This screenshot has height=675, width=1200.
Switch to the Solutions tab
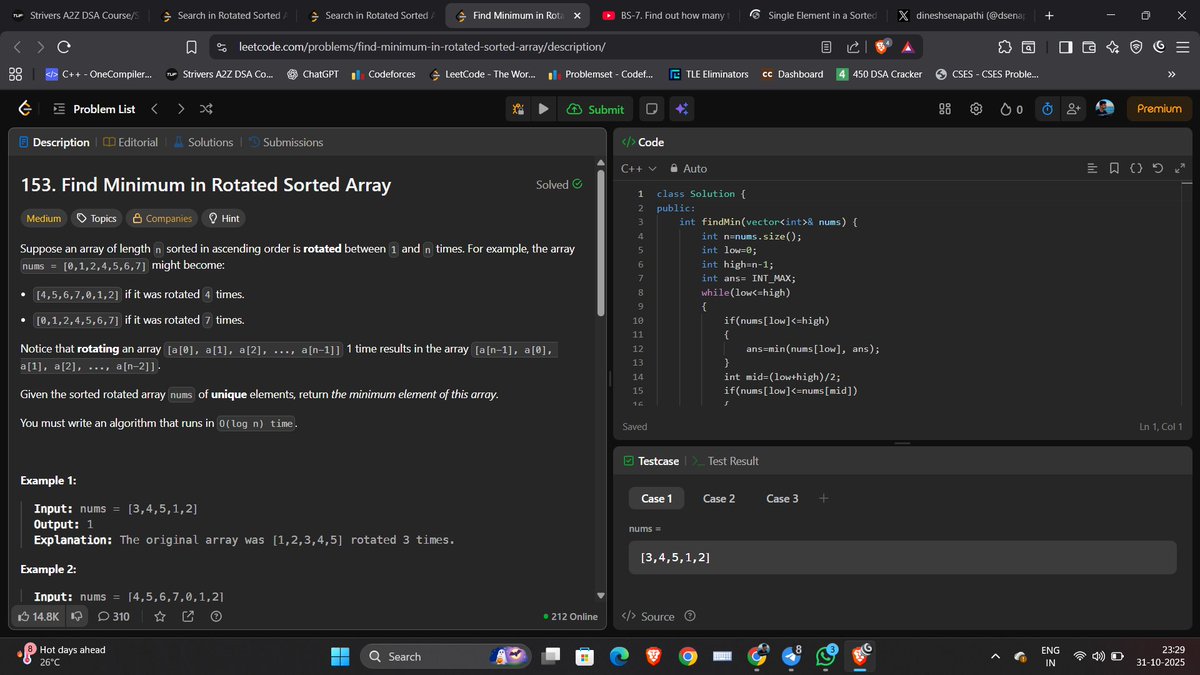click(x=203, y=142)
